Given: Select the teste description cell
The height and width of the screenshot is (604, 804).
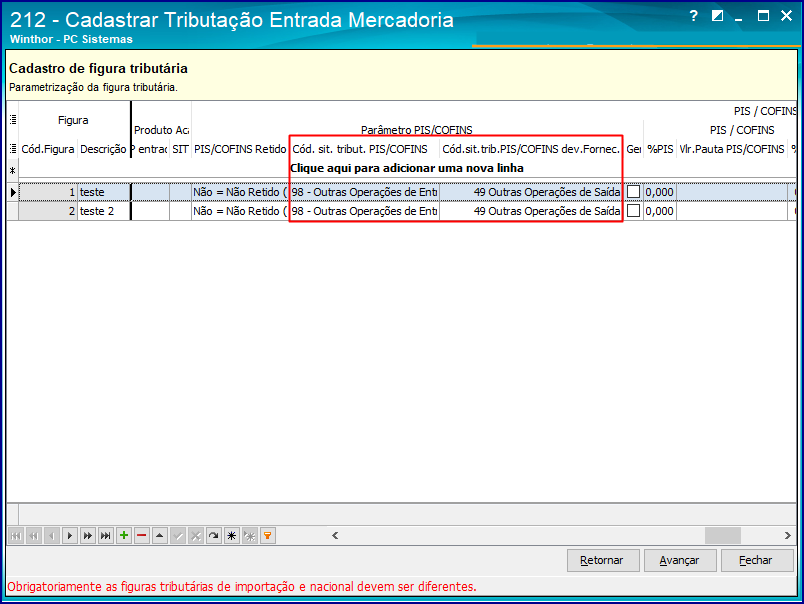Looking at the screenshot, I should coord(104,192).
